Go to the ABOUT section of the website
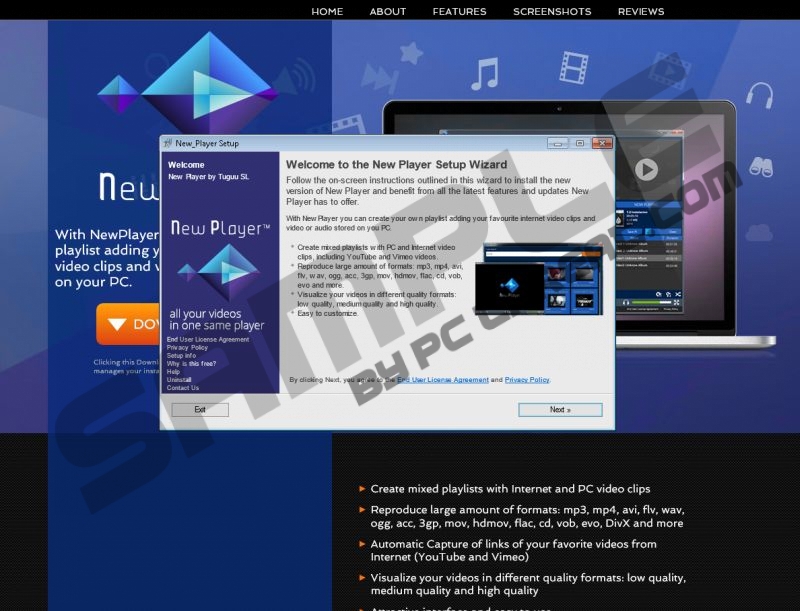Viewport: 800px width, 611px height. tap(388, 11)
